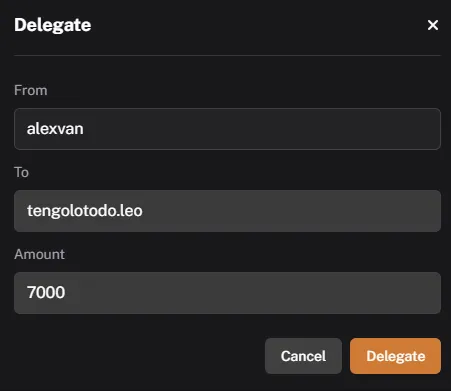This screenshot has height=391, width=451.
Task: Place cursor after alexvan in From field
Action: click(85, 129)
